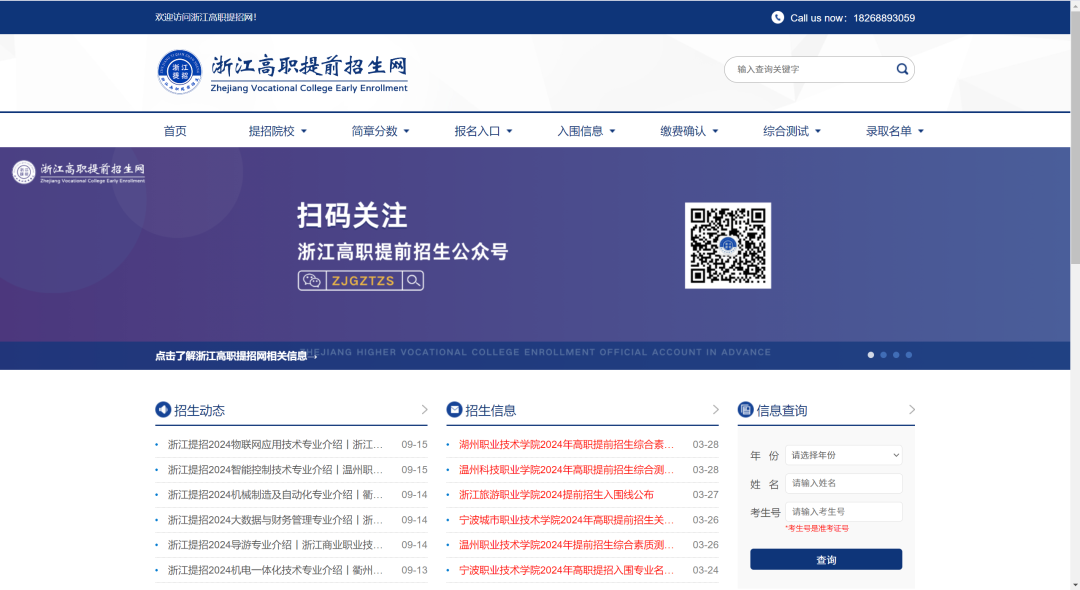The image size is (1080, 590).
Task: Select the fourth banner slide dot
Action: click(x=909, y=355)
